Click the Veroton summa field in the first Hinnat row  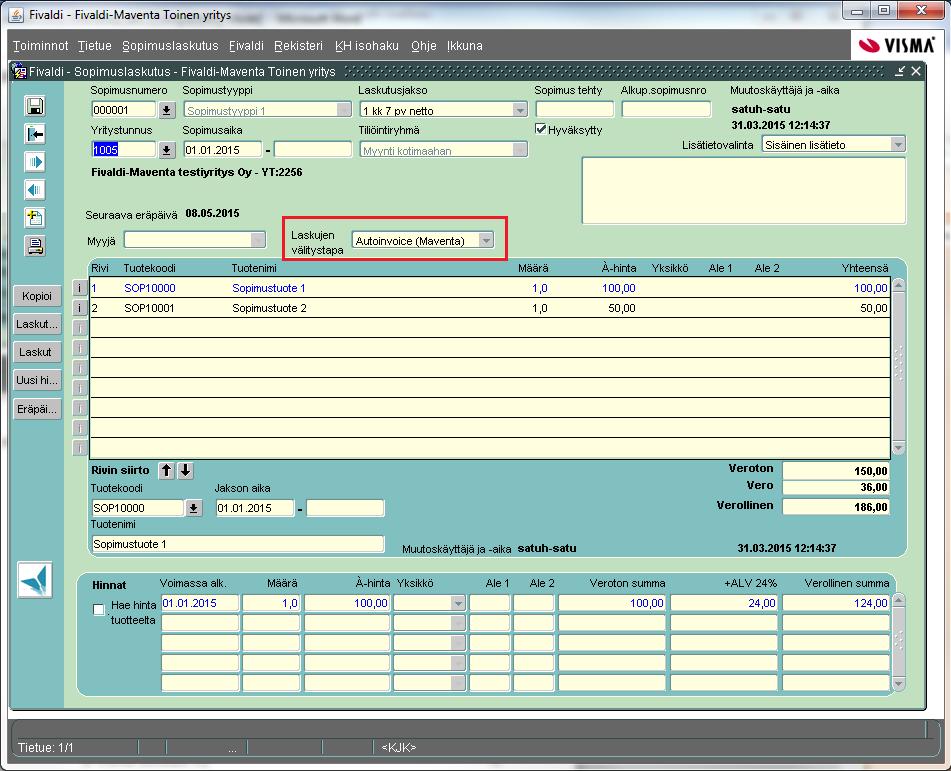613,603
